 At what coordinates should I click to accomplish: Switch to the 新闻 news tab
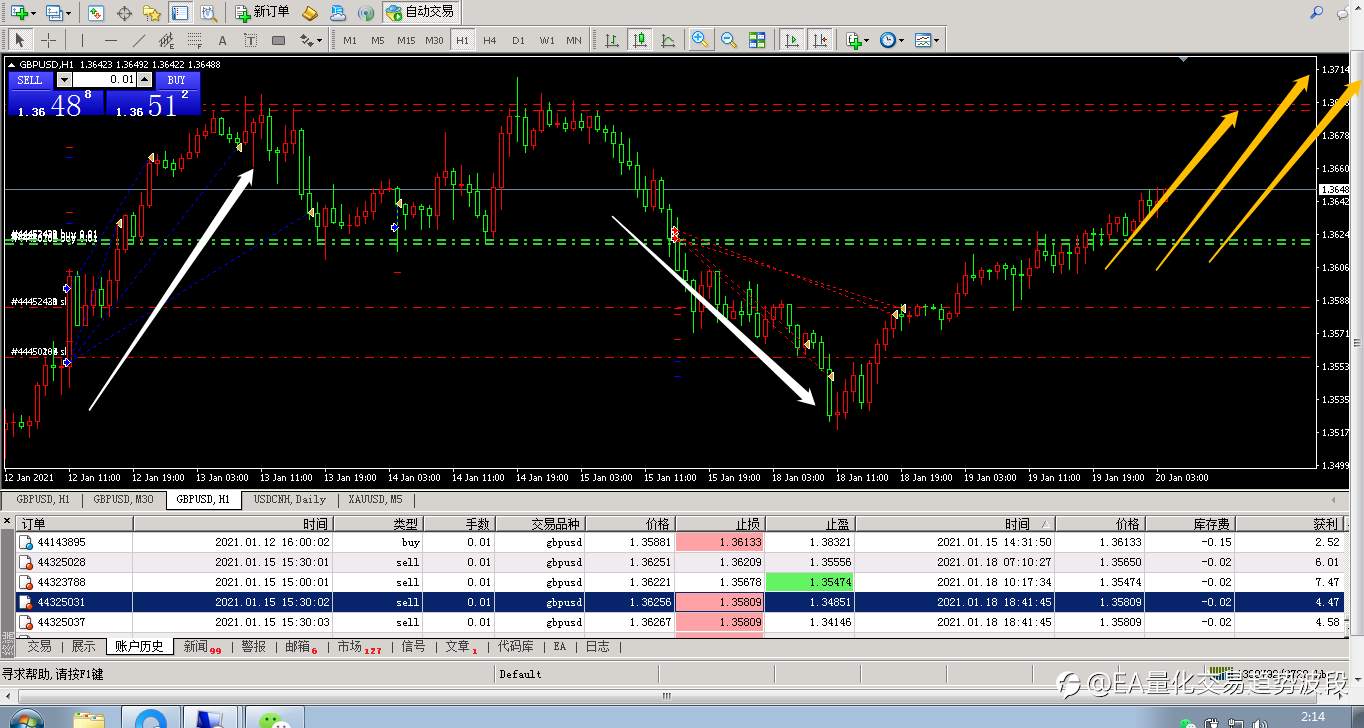point(201,647)
